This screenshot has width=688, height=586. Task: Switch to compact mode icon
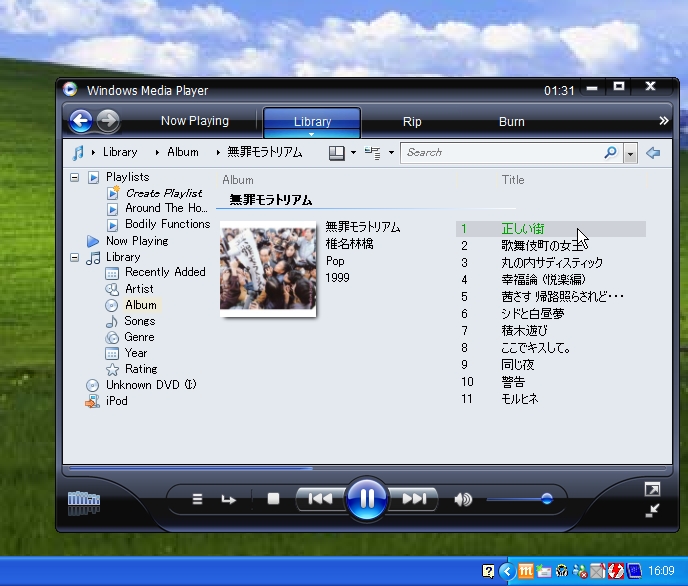coord(652,510)
